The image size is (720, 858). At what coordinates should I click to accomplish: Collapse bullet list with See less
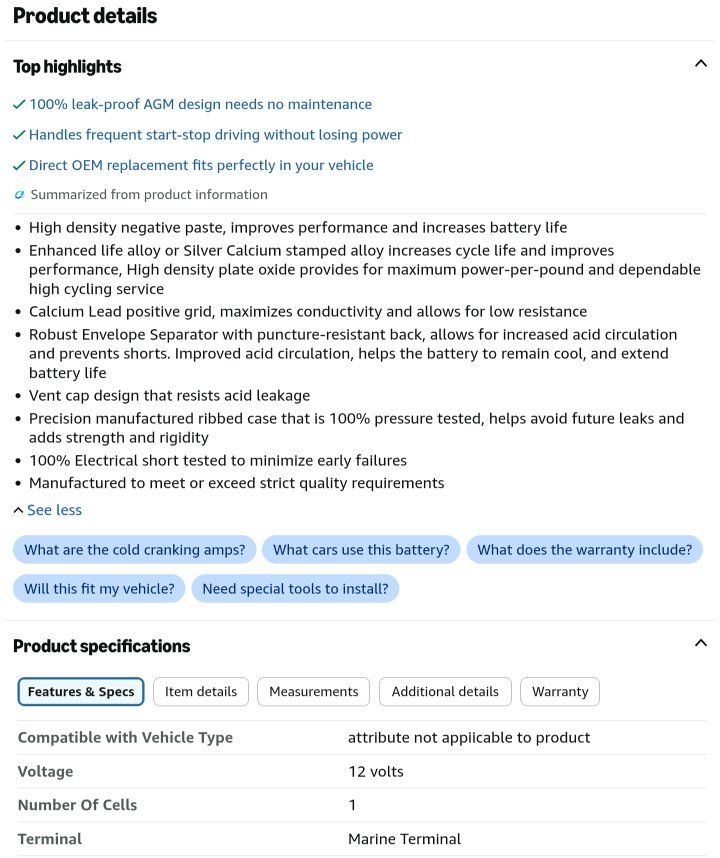(54, 510)
